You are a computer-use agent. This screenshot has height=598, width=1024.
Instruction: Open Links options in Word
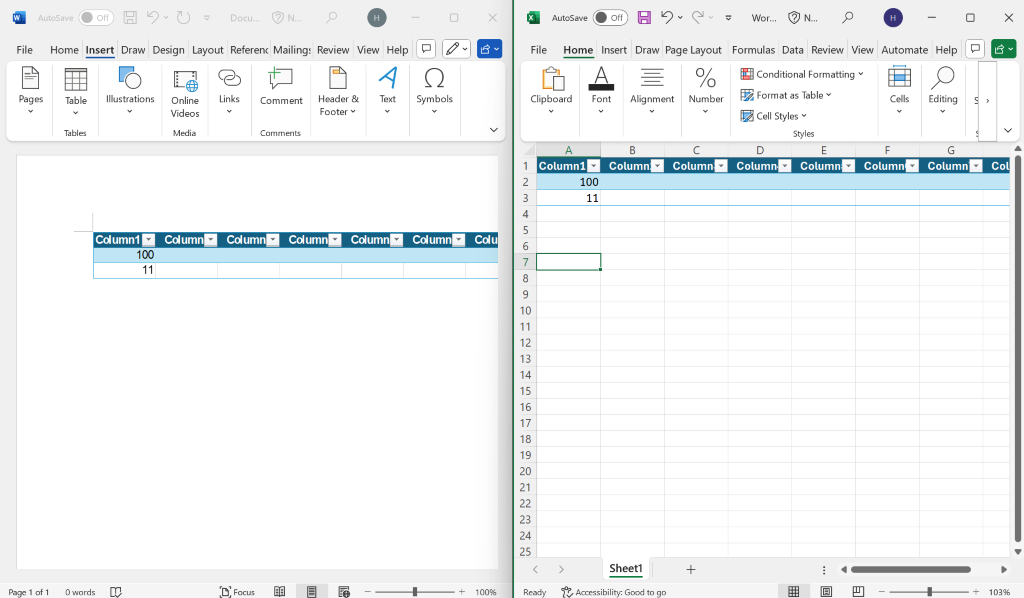point(229,91)
